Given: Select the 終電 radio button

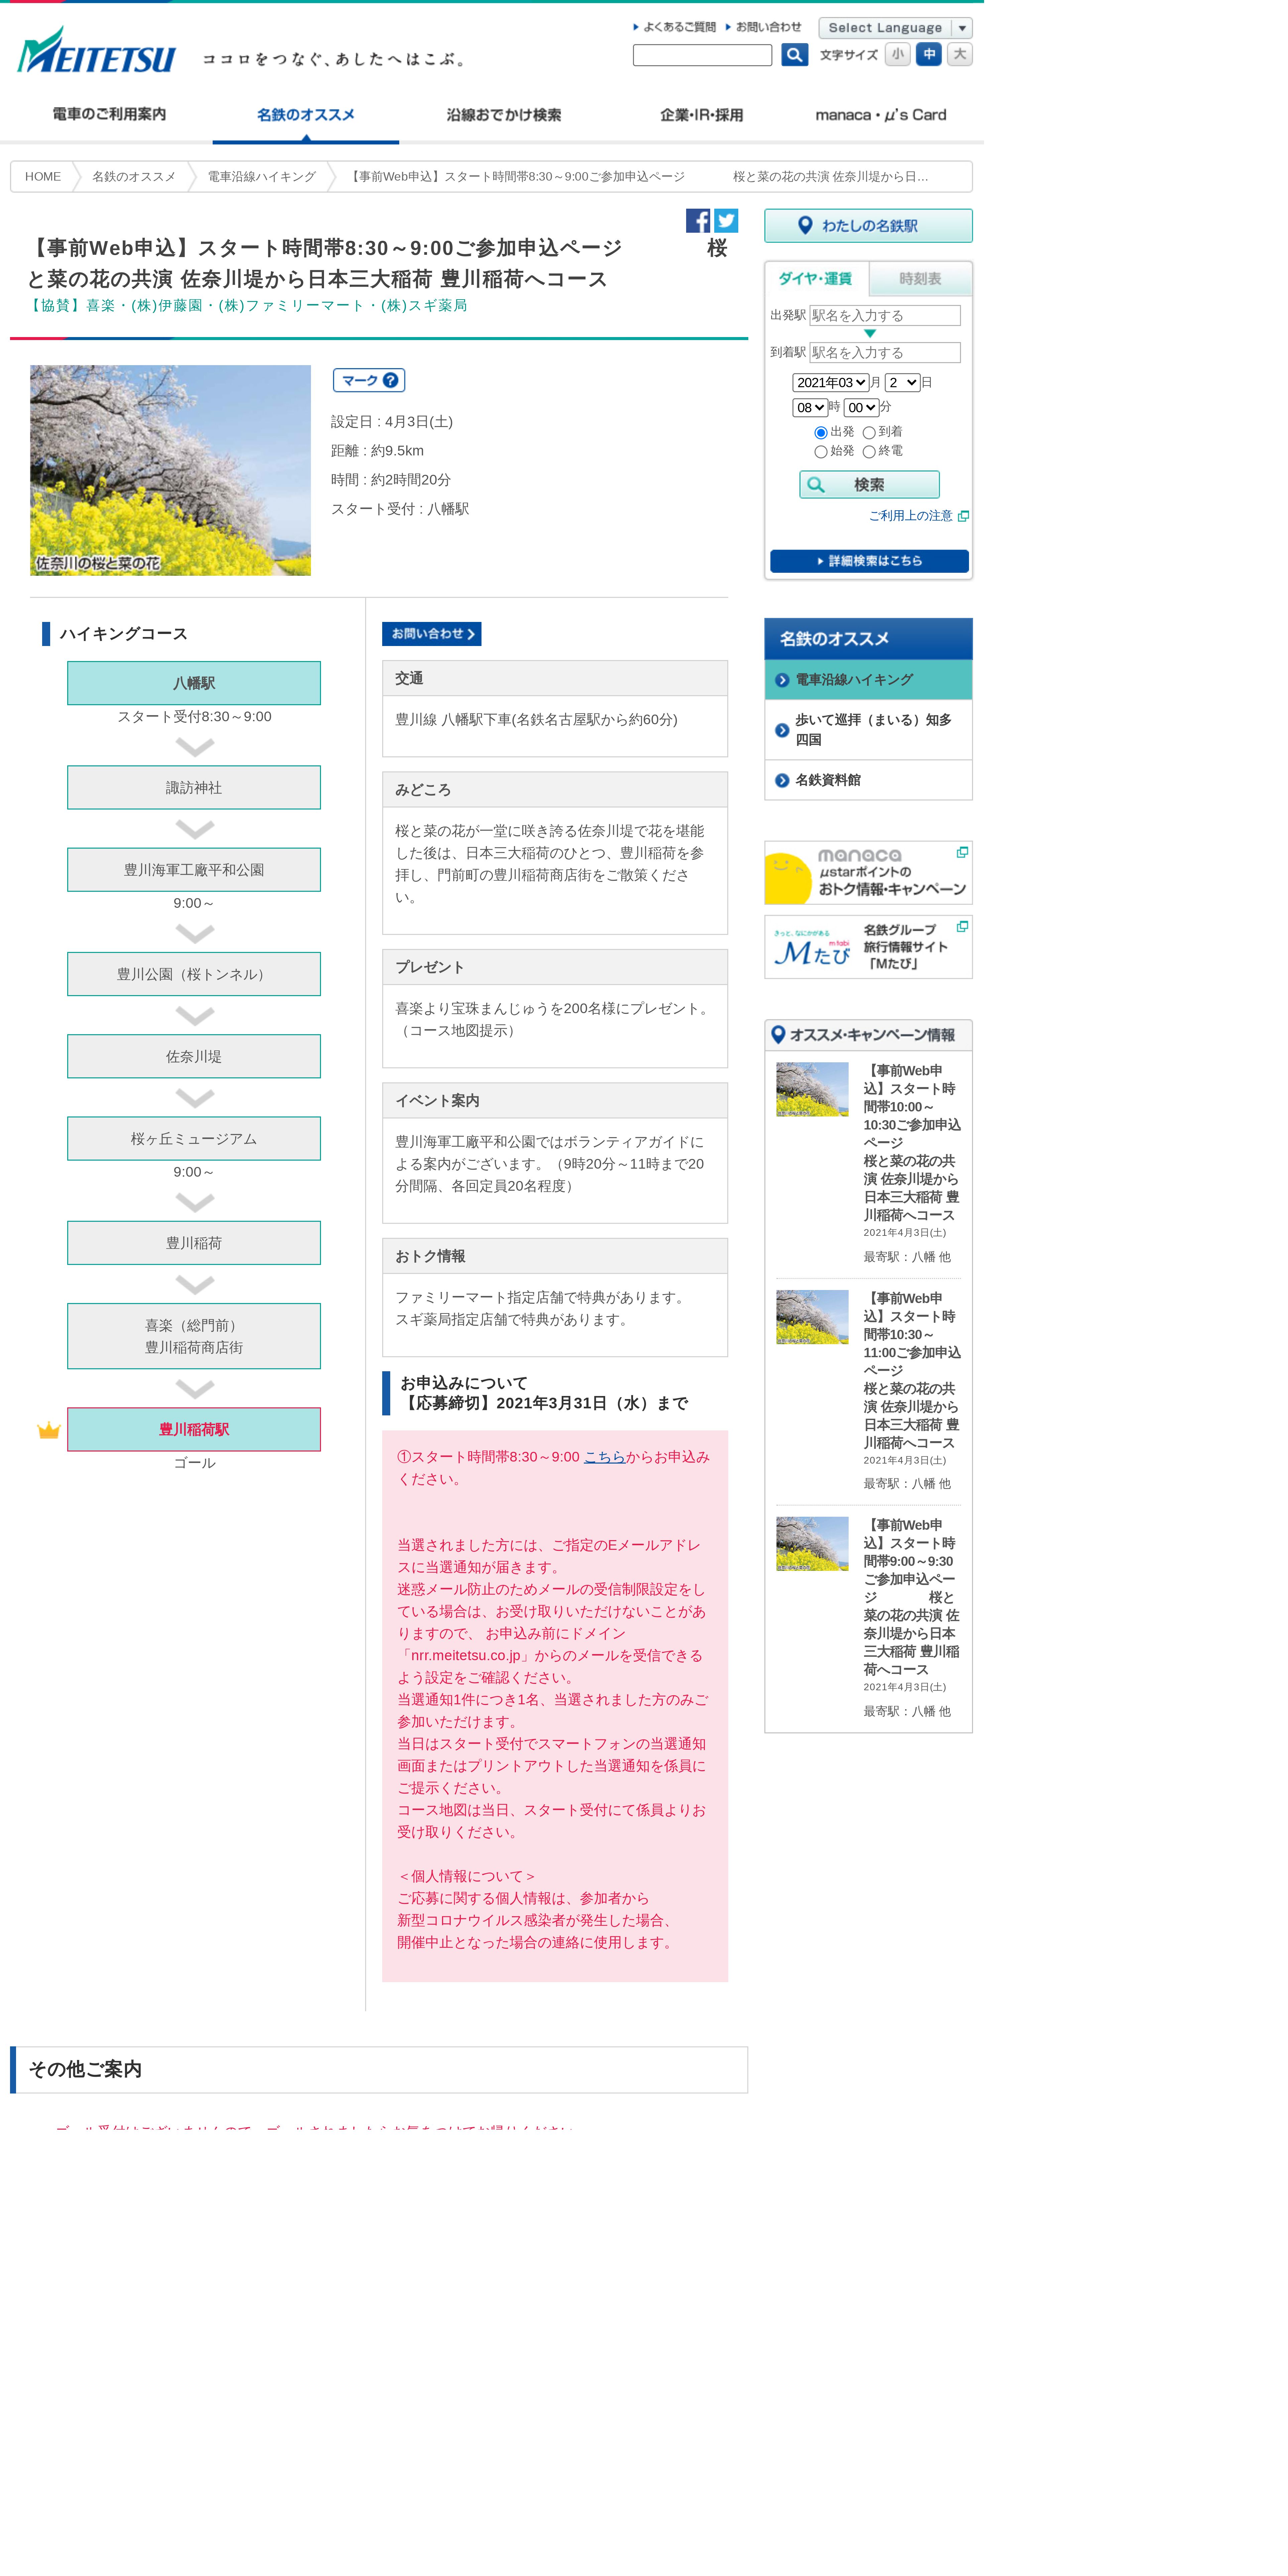Looking at the screenshot, I should (x=869, y=452).
